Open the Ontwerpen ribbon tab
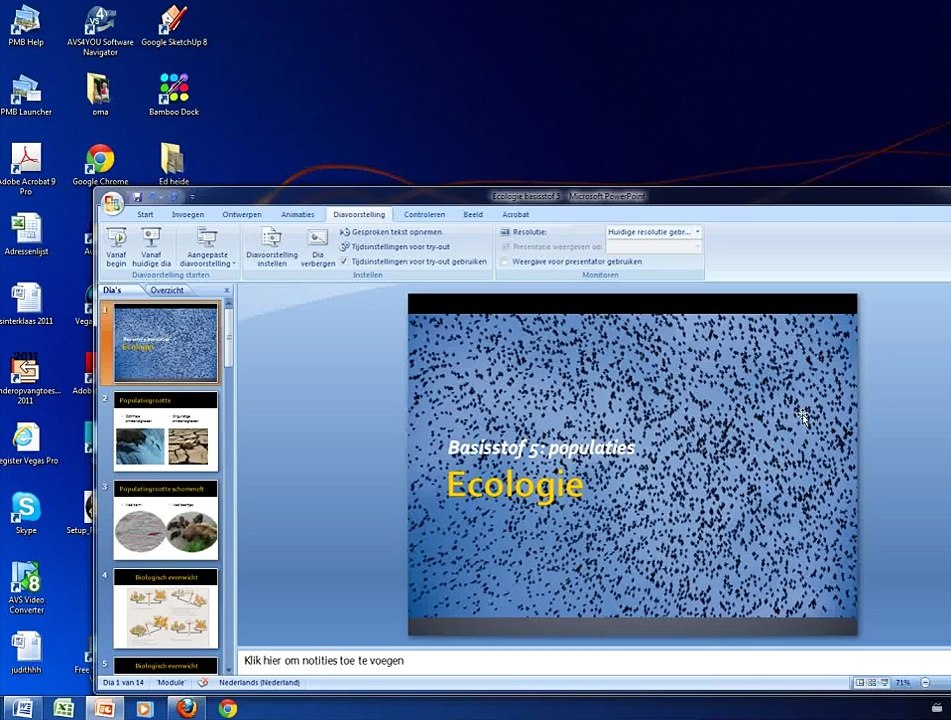This screenshot has height=720, width=951. pos(241,214)
